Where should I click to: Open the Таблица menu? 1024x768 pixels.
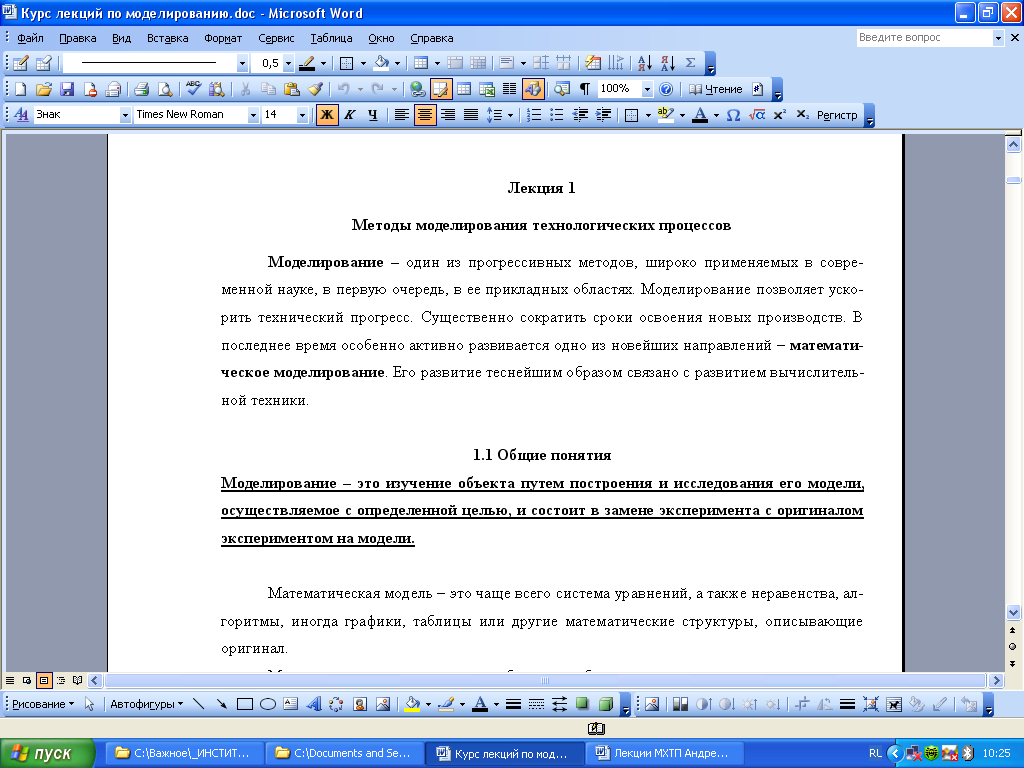coord(331,38)
